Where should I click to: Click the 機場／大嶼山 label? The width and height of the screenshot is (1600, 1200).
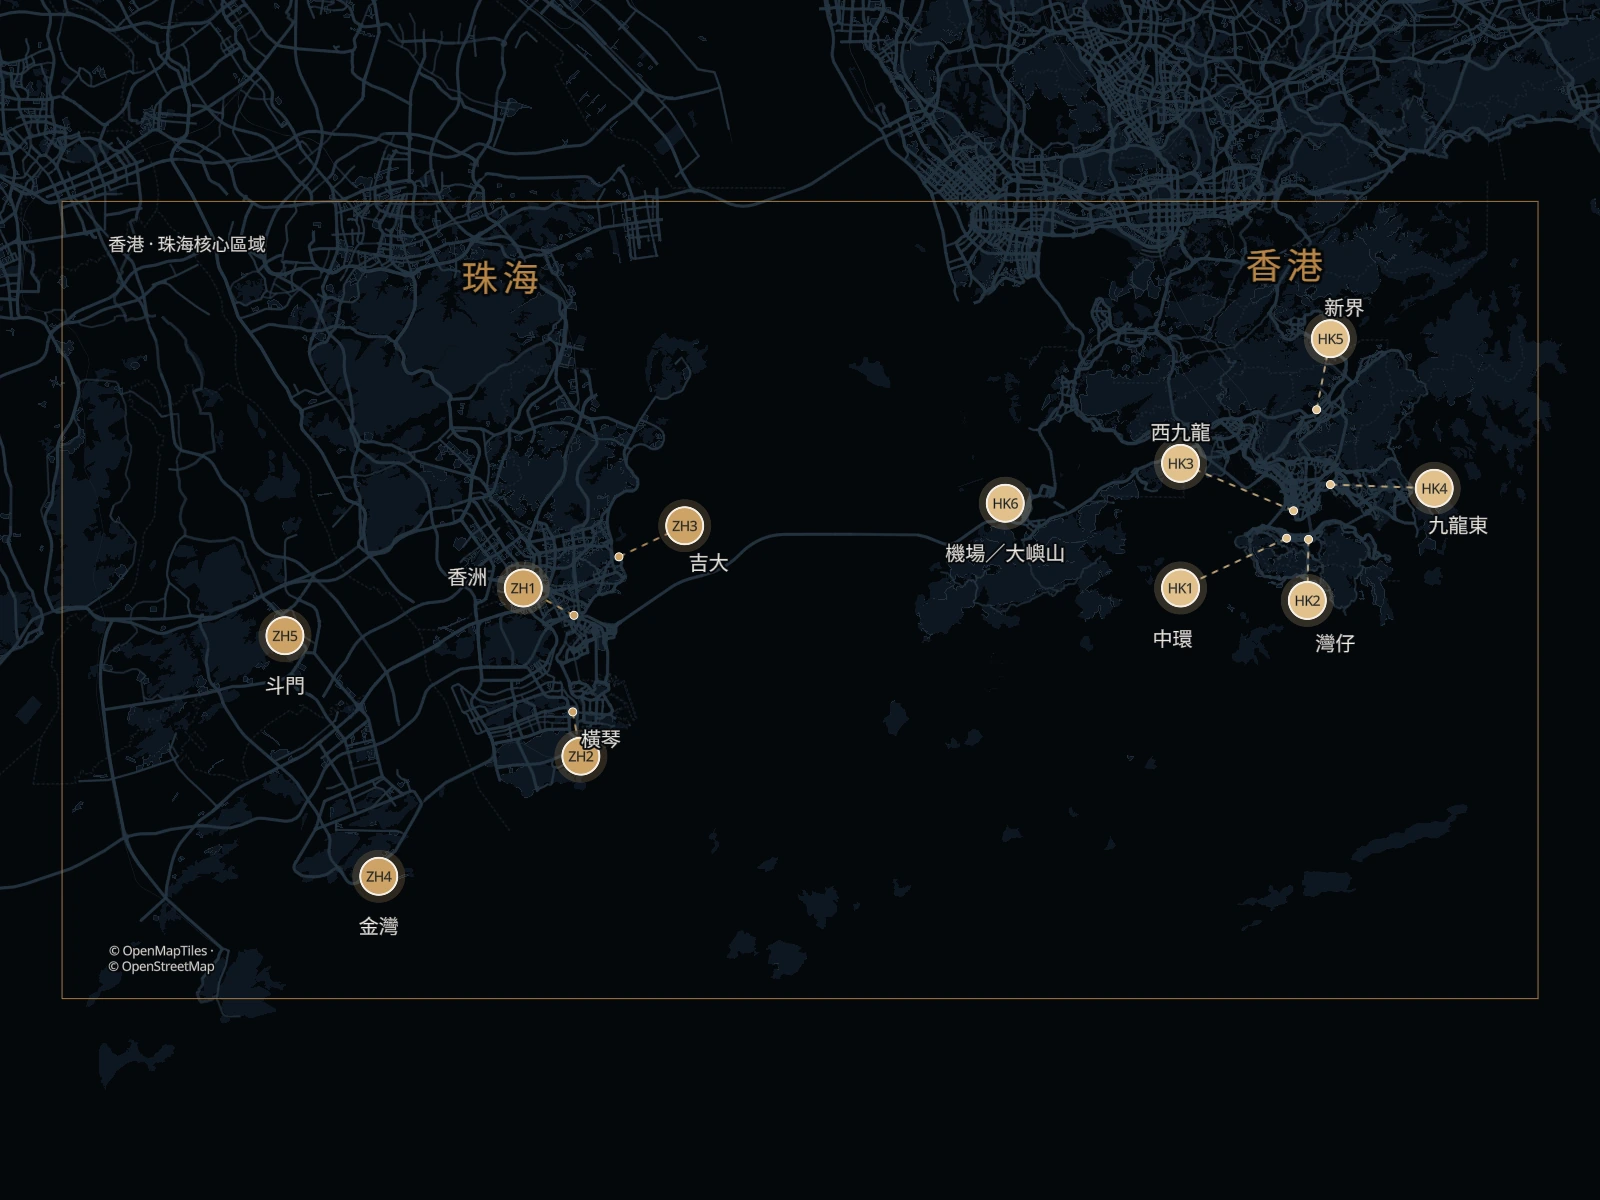pos(1005,553)
